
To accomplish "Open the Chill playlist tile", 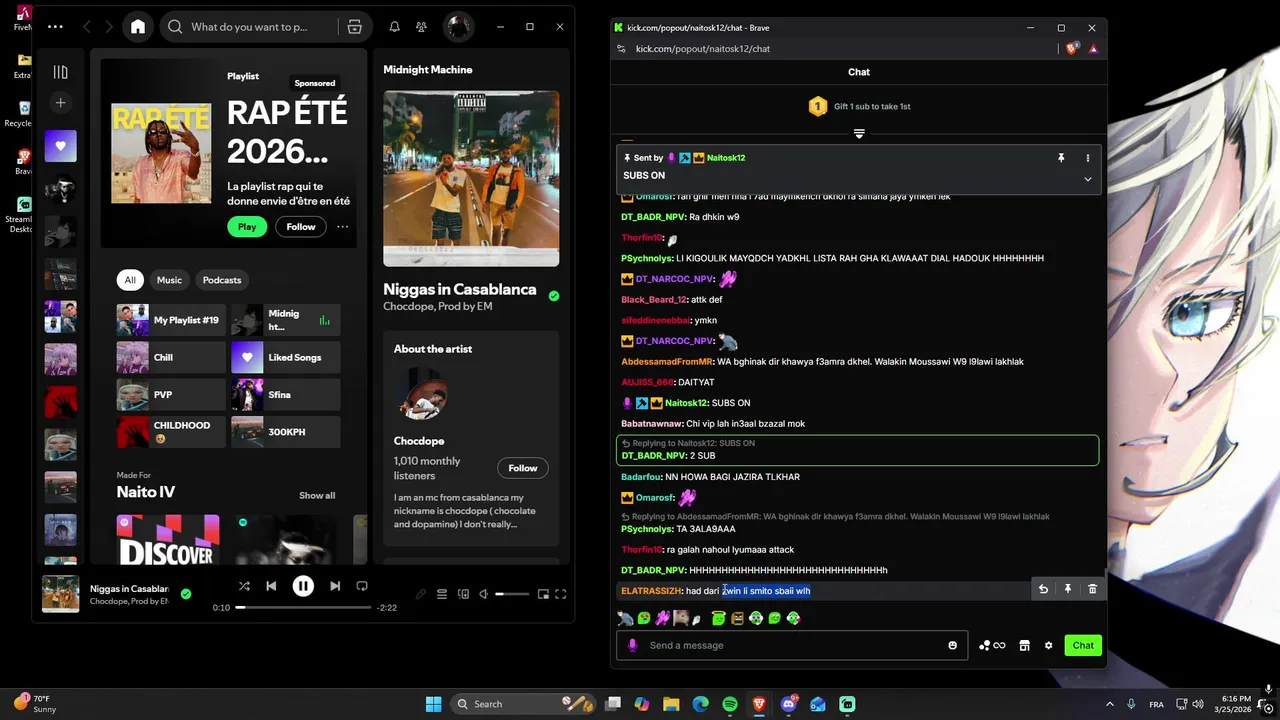I will [171, 357].
